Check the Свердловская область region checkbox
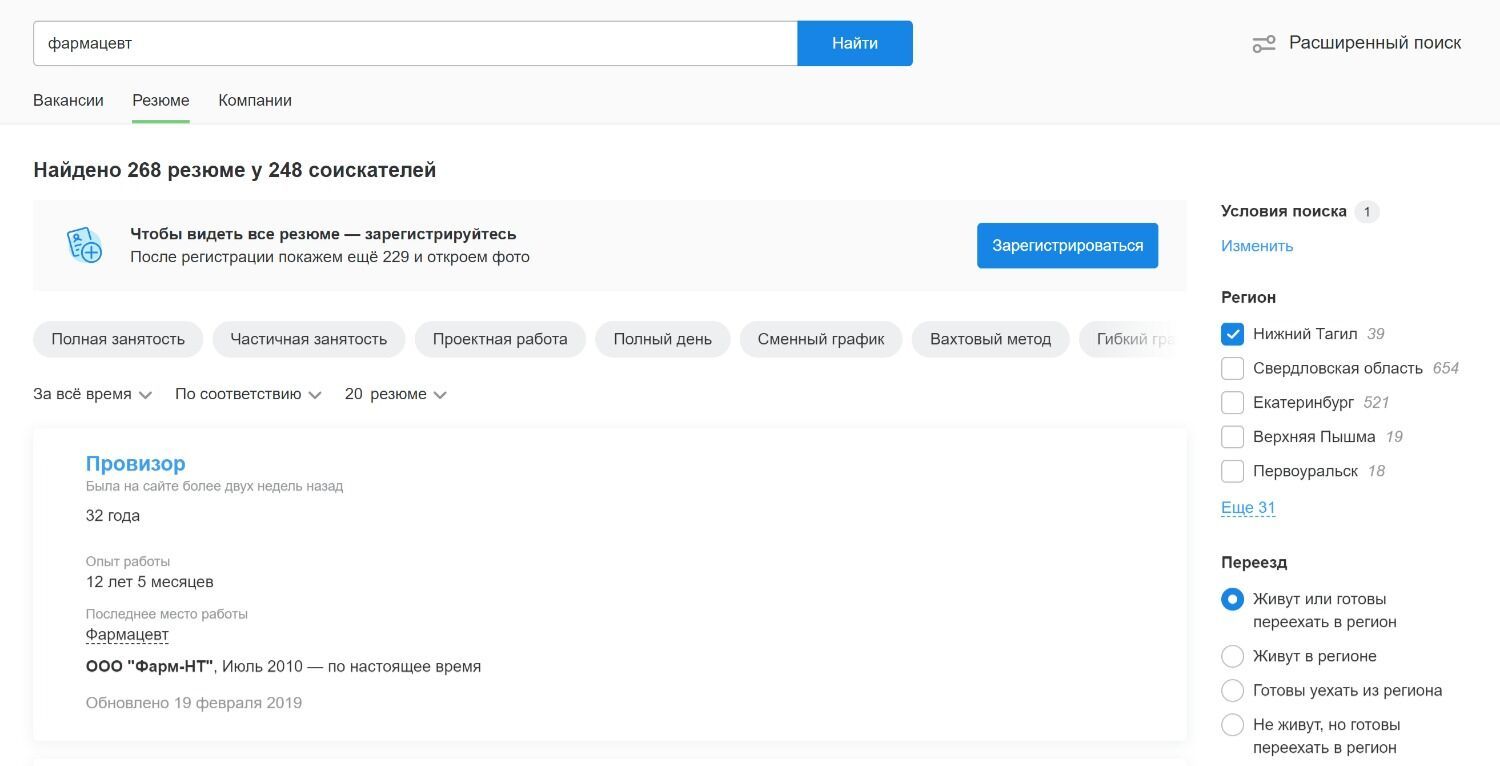This screenshot has height=766, width=1500. [1232, 368]
